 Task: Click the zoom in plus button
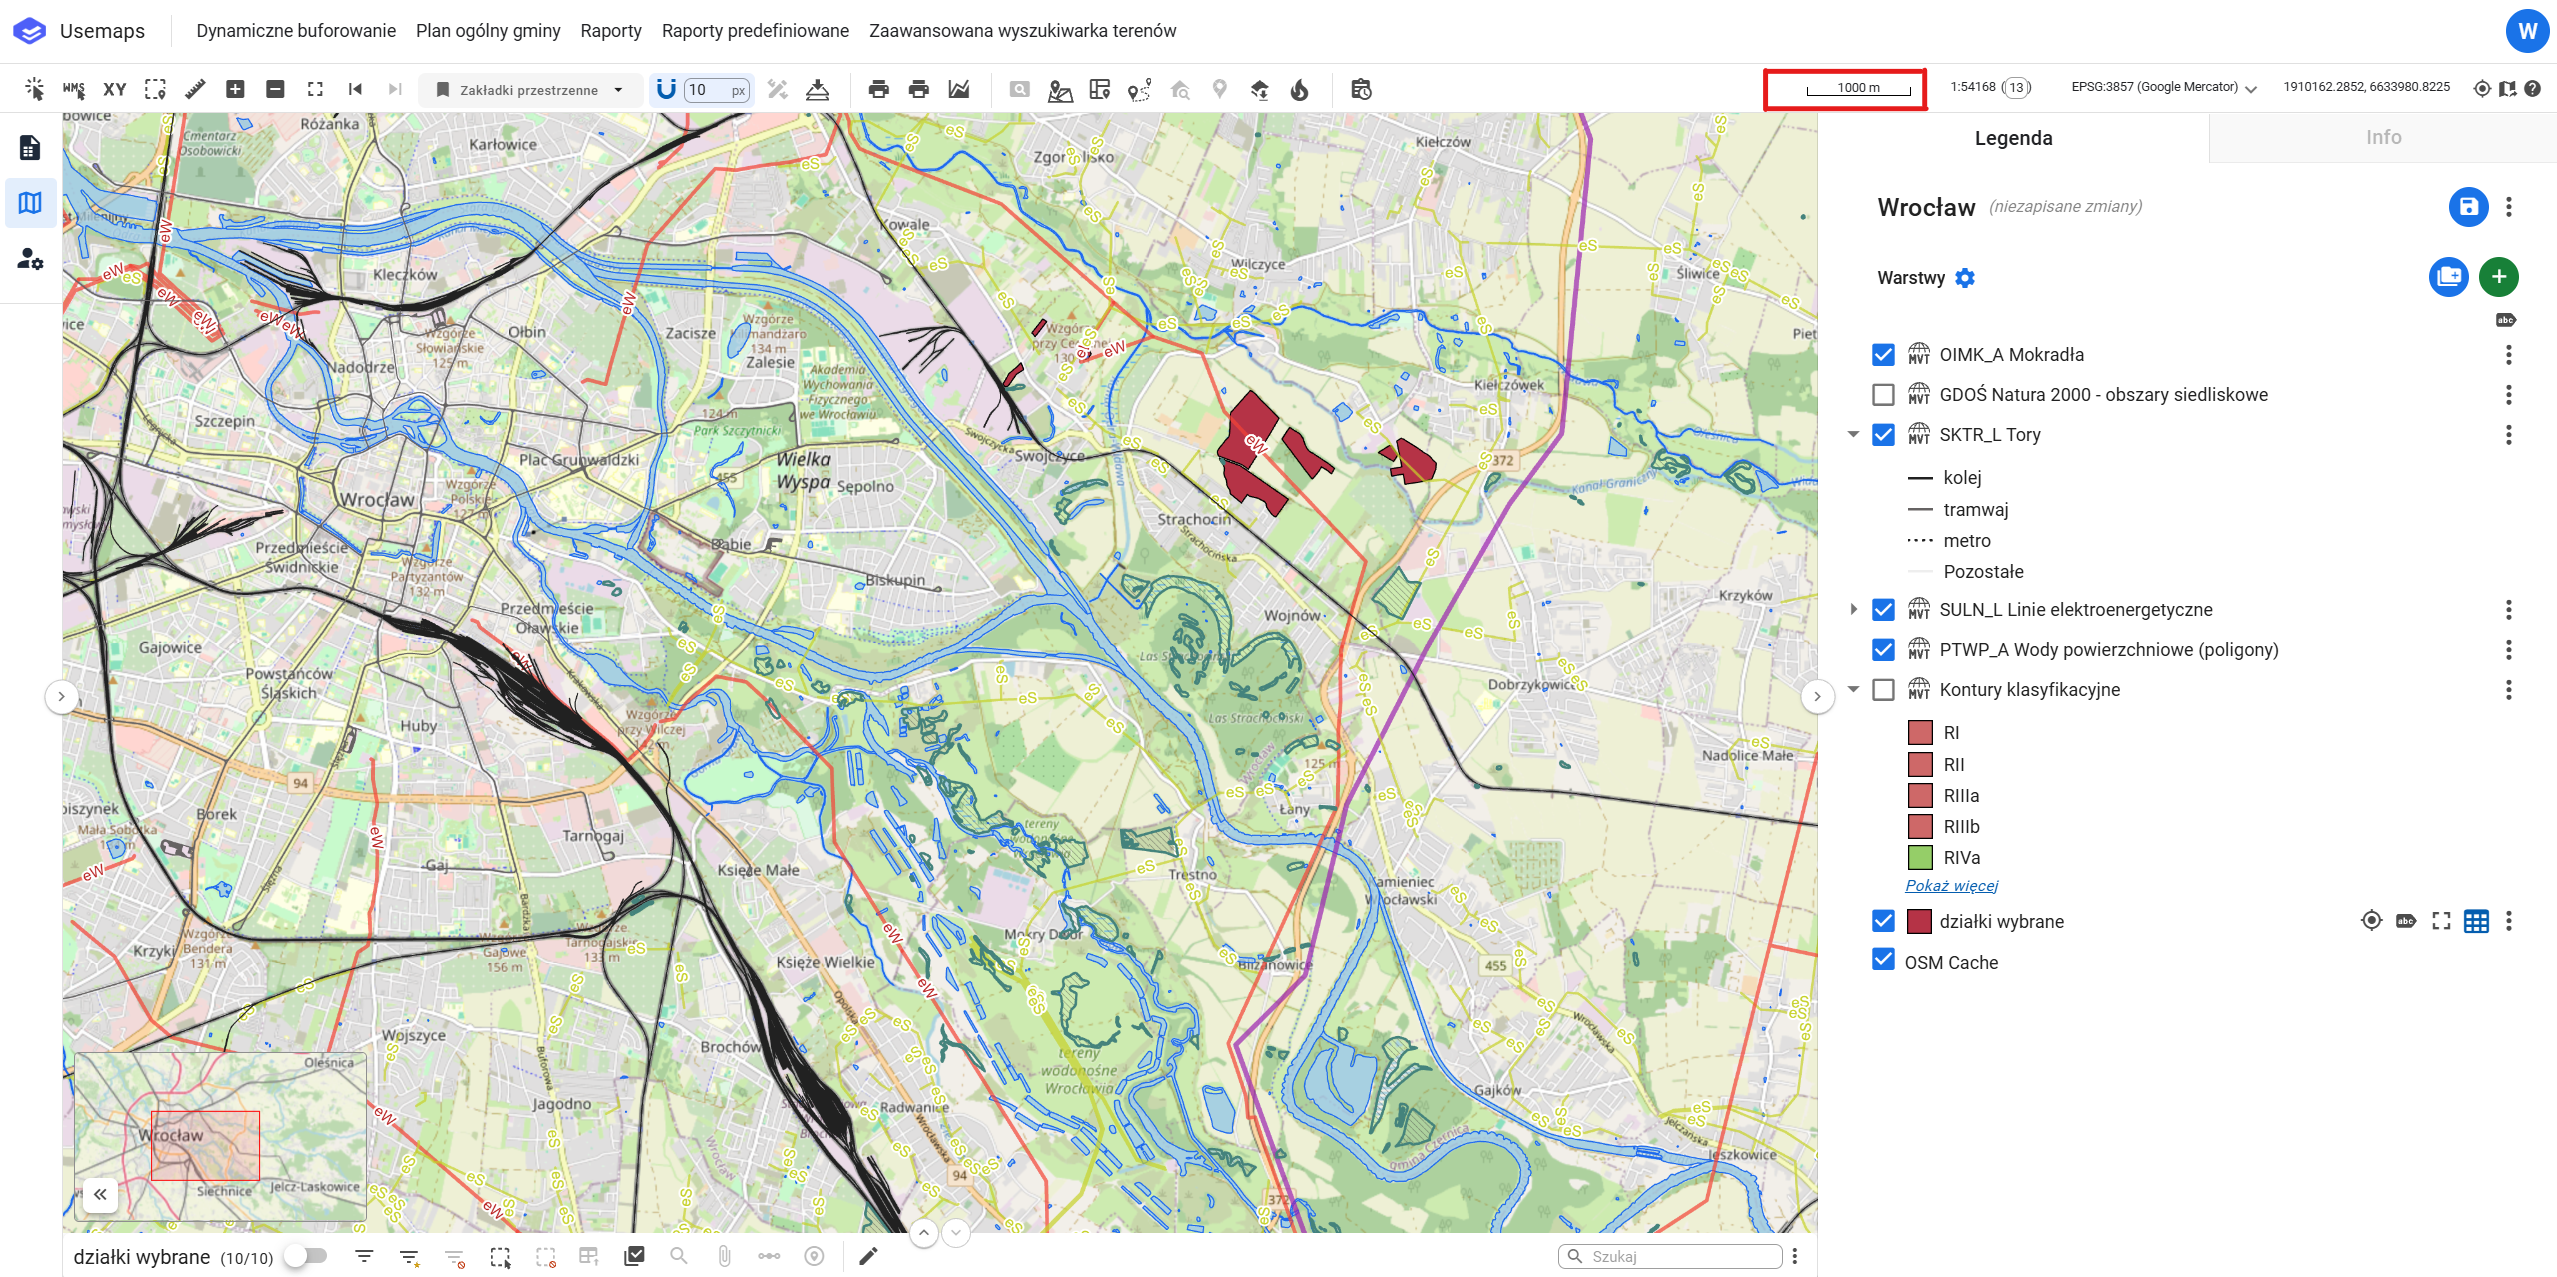click(x=235, y=89)
